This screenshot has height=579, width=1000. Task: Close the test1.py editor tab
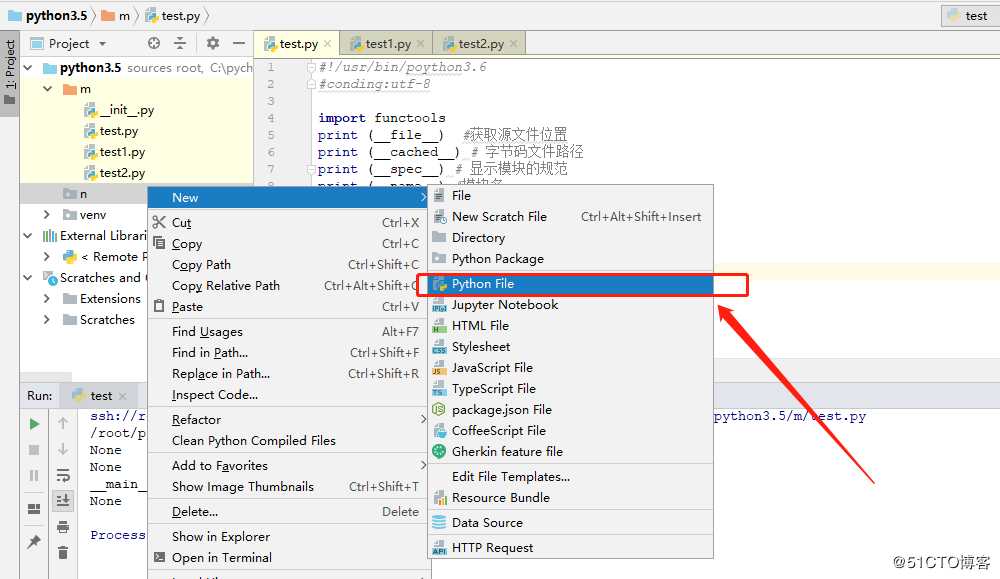point(420,43)
